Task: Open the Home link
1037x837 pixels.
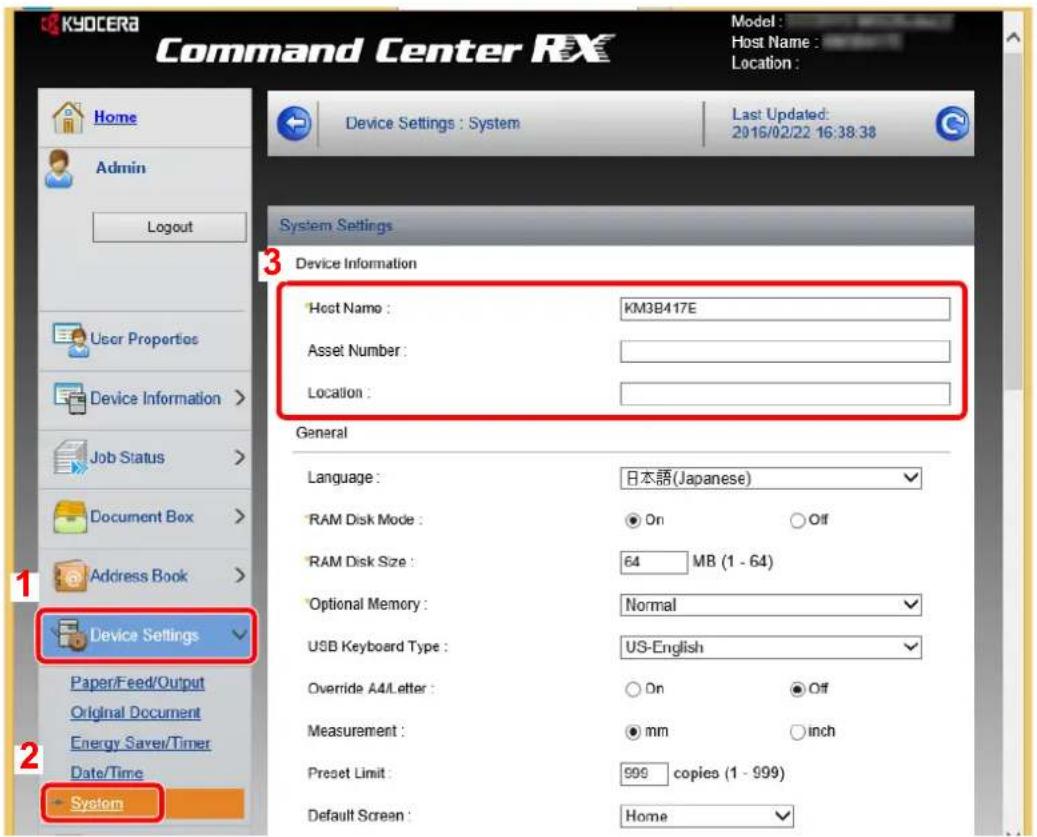Action: [115, 117]
